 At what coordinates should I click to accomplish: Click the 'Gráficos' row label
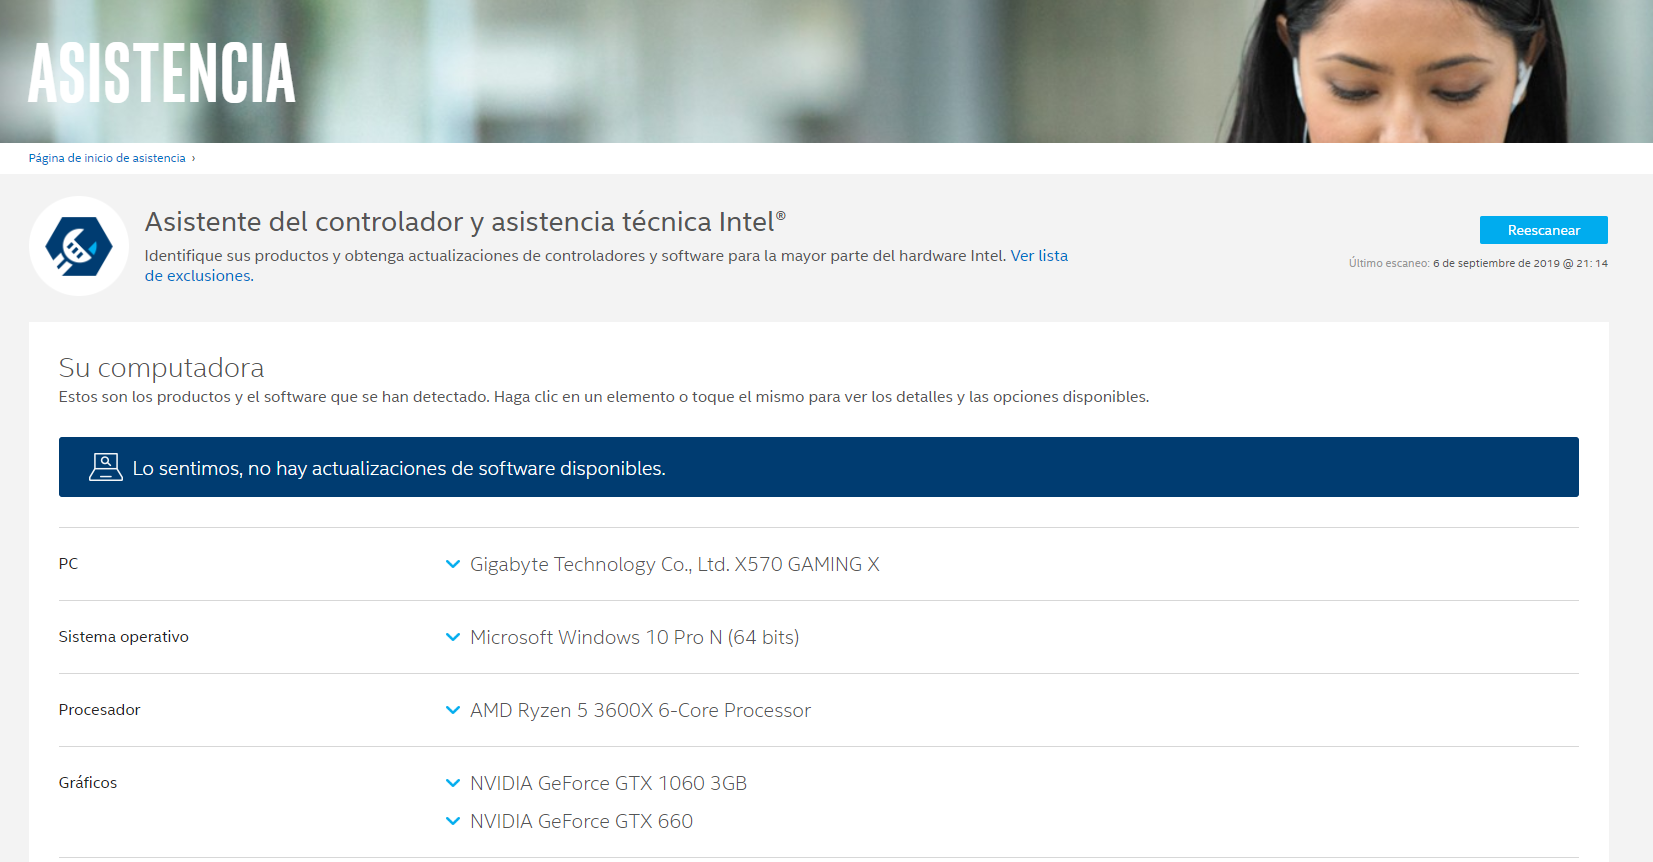[x=88, y=783]
